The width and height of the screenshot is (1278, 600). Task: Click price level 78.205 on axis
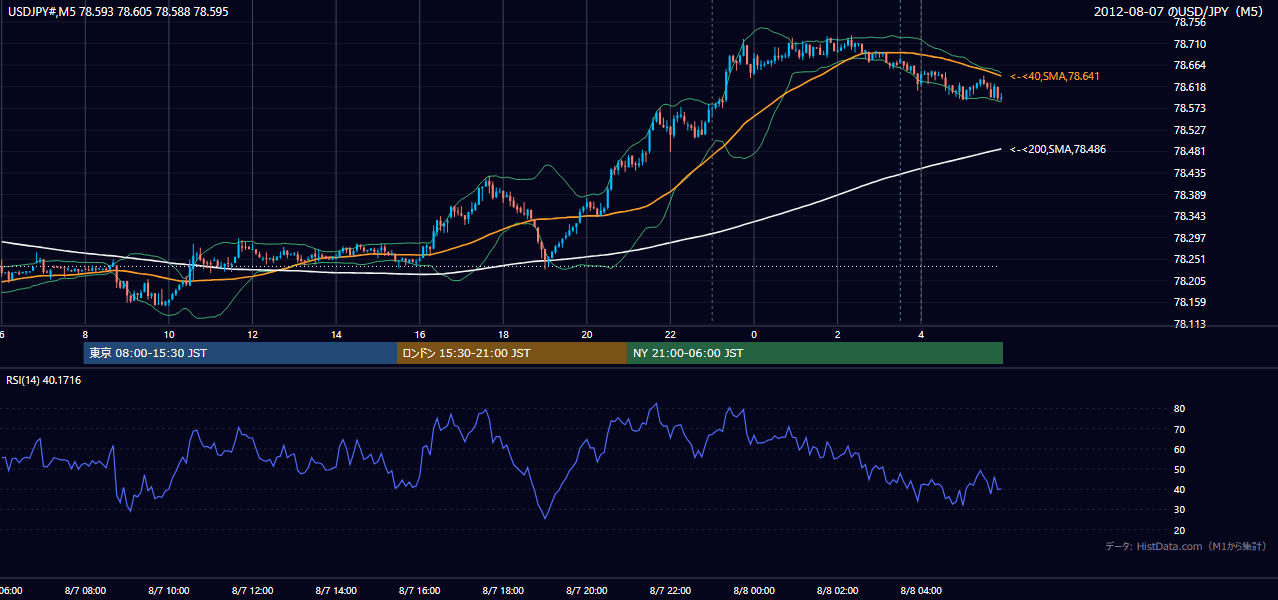(x=1189, y=281)
